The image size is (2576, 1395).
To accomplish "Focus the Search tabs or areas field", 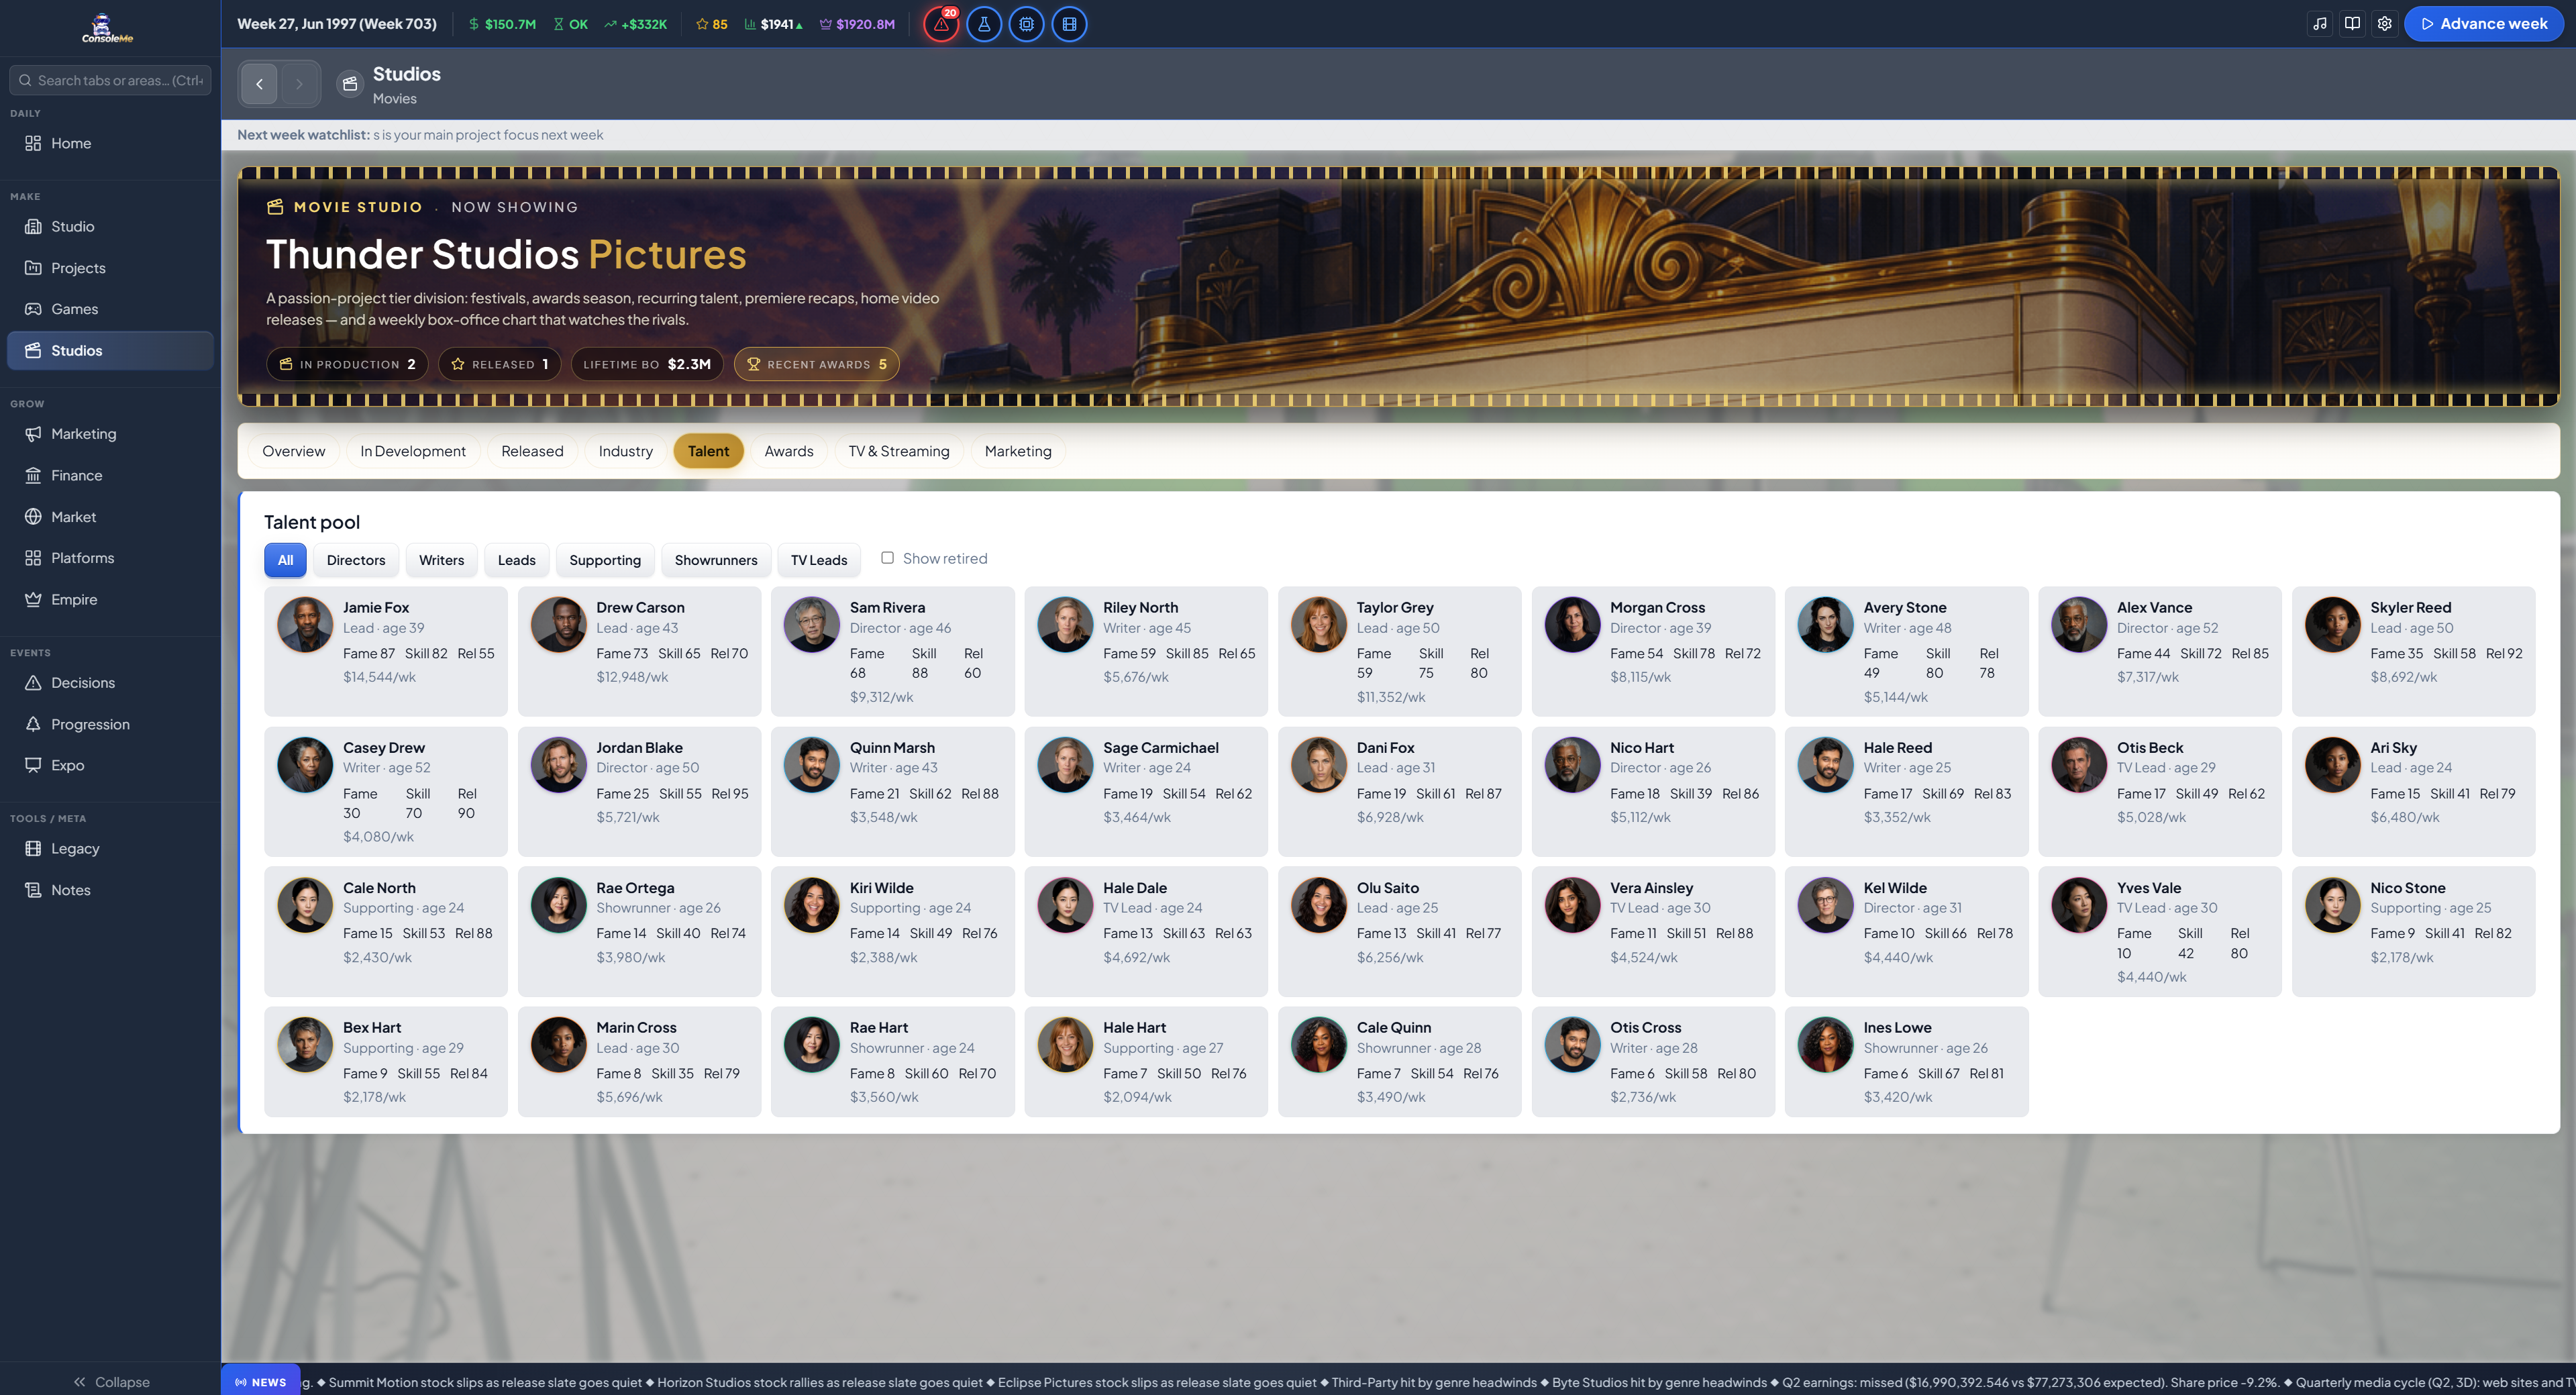I will (110, 80).
